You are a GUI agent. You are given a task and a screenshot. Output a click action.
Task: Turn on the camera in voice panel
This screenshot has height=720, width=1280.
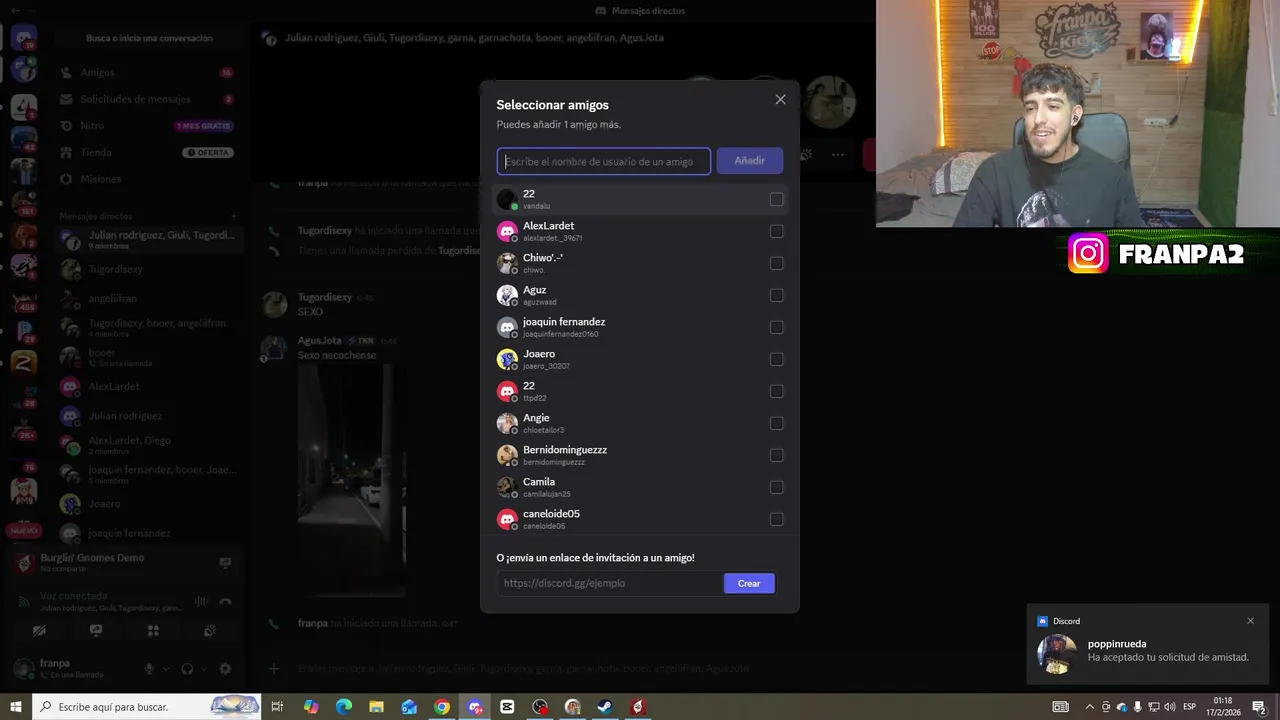pos(39,631)
